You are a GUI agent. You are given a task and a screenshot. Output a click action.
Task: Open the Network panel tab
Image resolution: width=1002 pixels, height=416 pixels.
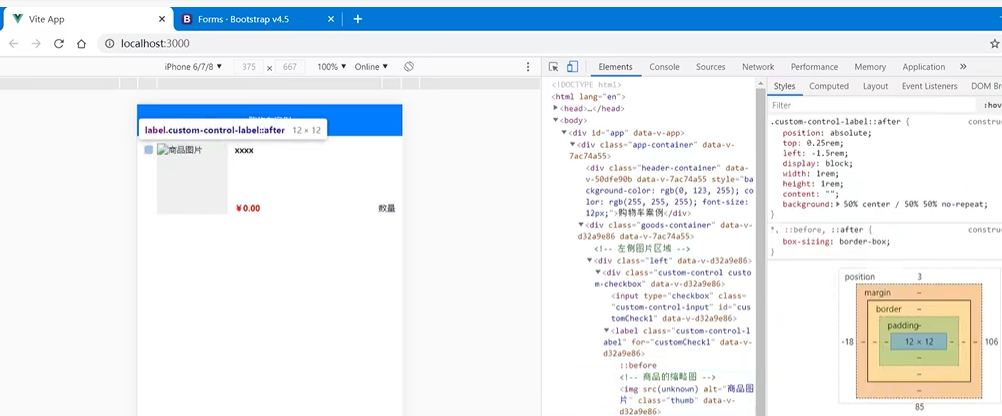tap(758, 66)
